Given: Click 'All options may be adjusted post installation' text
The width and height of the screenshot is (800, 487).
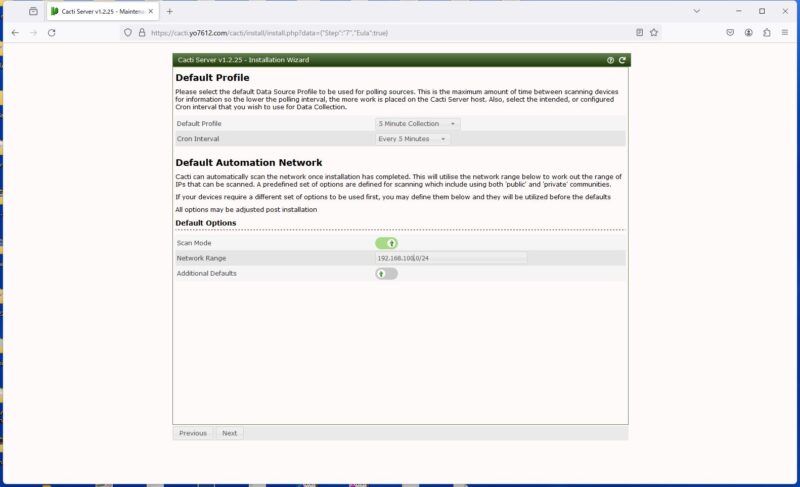Looking at the screenshot, I should click(x=246, y=210).
